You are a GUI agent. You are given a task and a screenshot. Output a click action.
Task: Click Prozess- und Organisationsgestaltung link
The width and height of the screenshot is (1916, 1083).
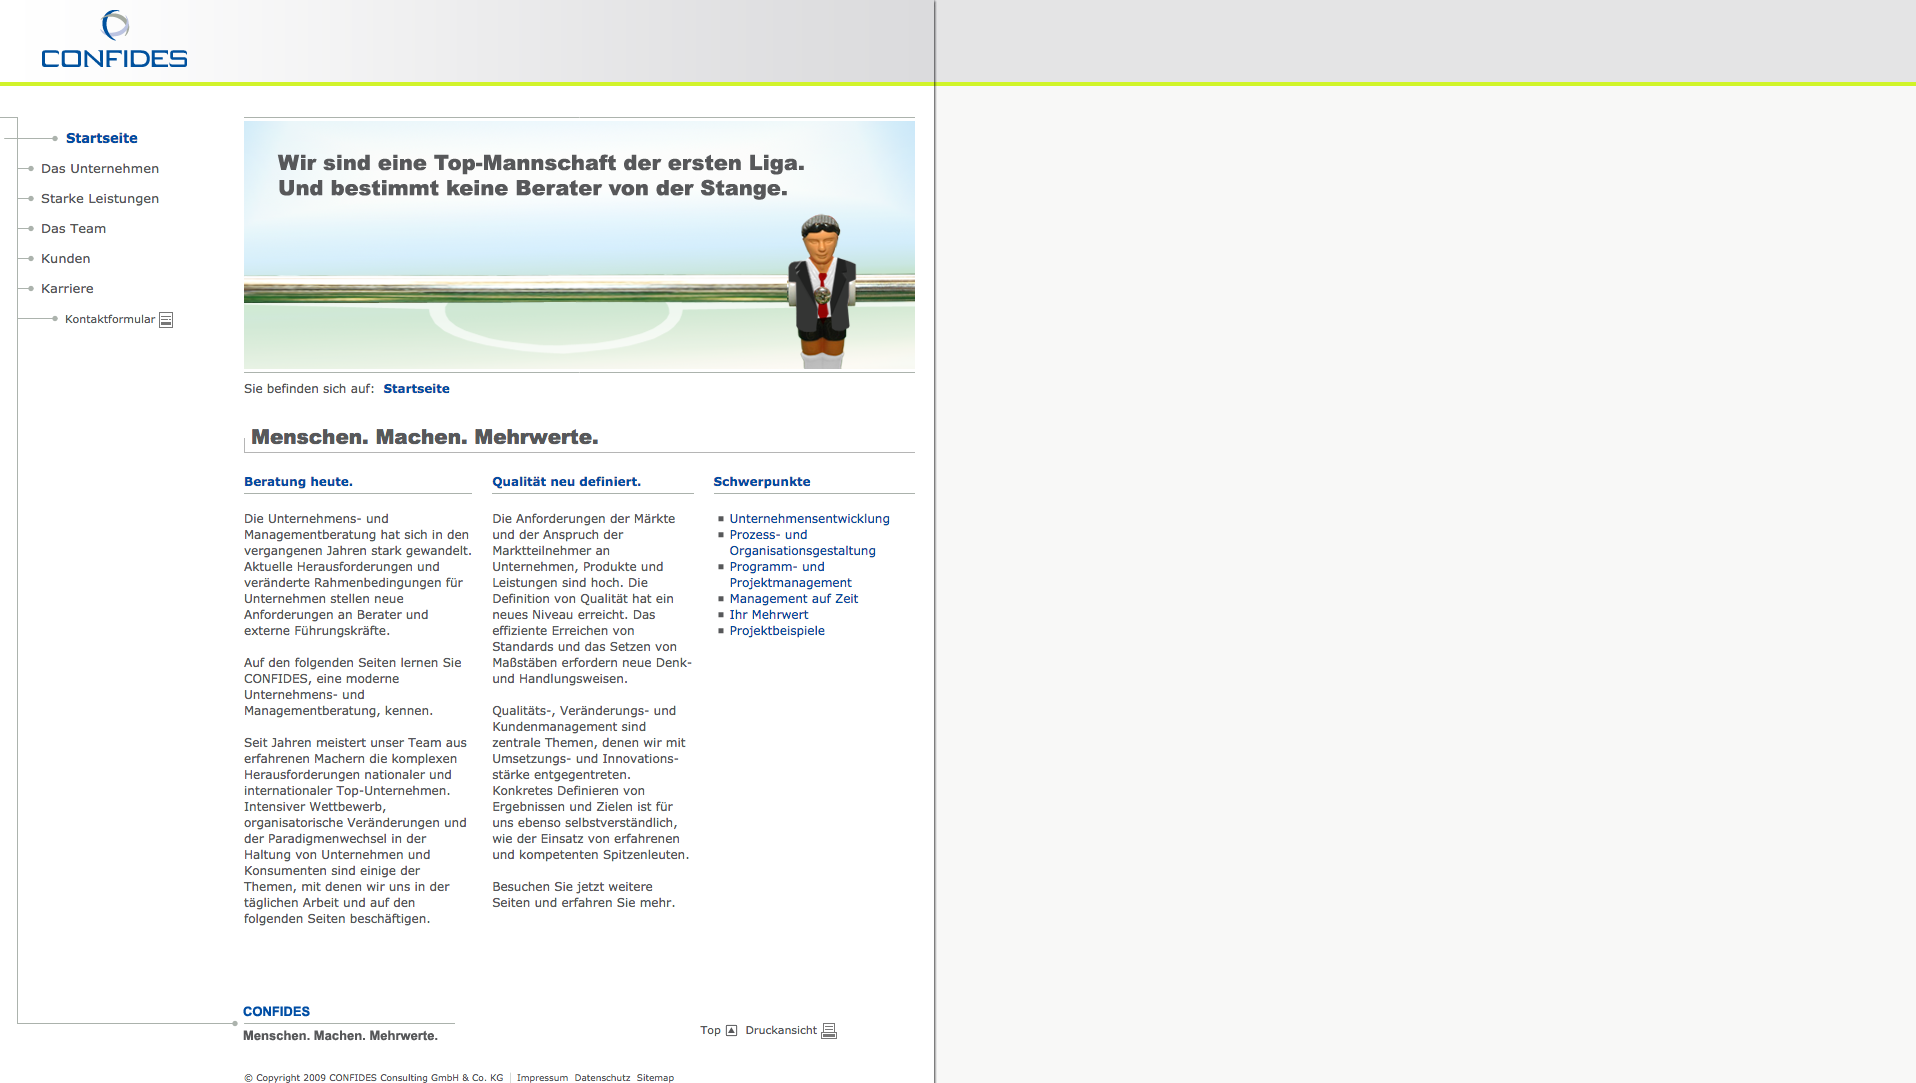pos(802,543)
